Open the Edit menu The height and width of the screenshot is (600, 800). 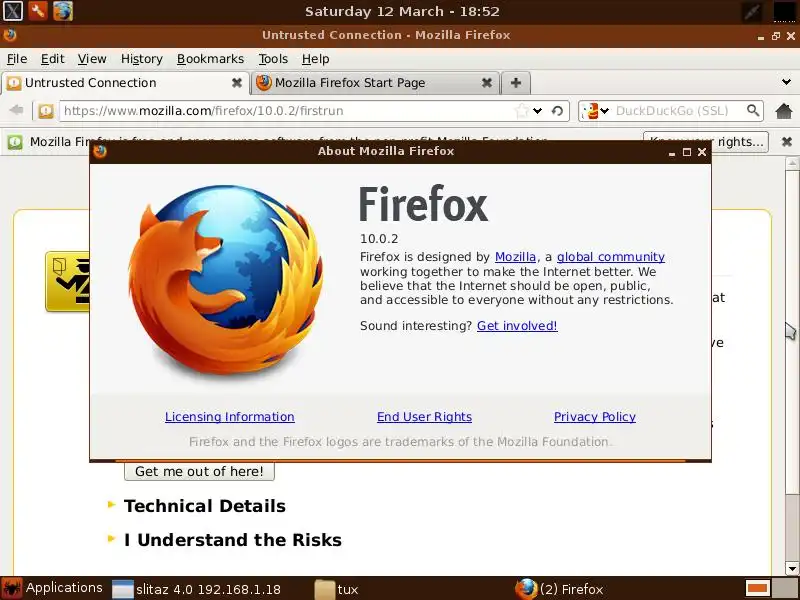53,59
